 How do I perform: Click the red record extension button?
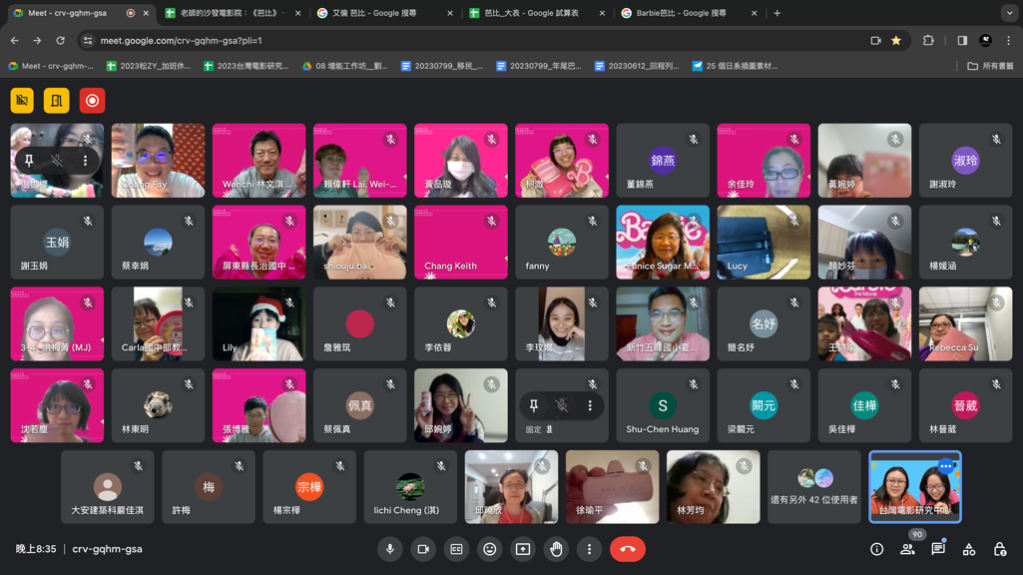[92, 101]
